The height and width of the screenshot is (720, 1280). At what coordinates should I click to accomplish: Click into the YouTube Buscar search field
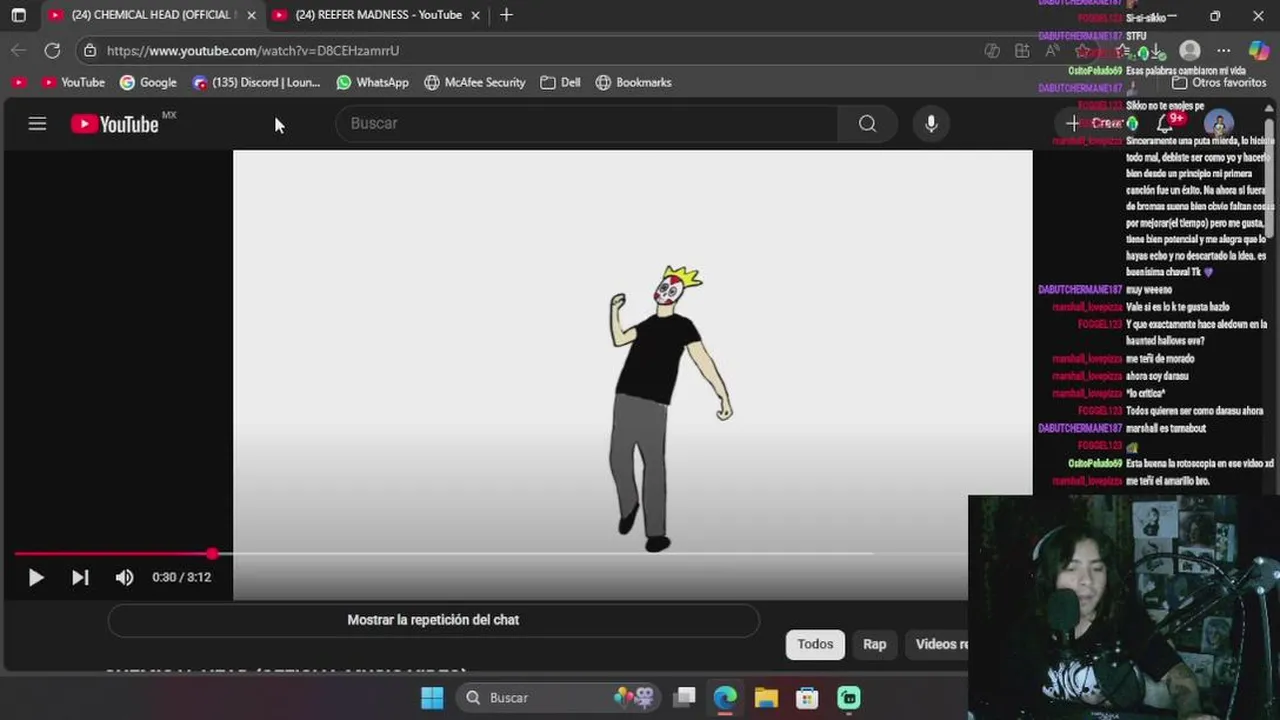coord(586,123)
